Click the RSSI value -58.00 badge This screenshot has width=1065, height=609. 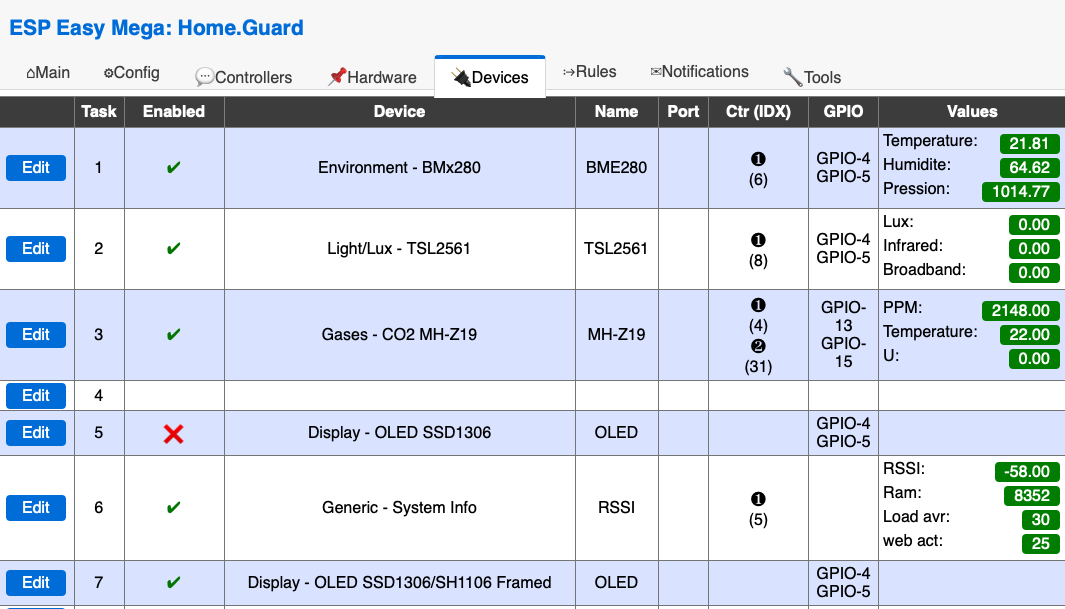coord(1027,472)
